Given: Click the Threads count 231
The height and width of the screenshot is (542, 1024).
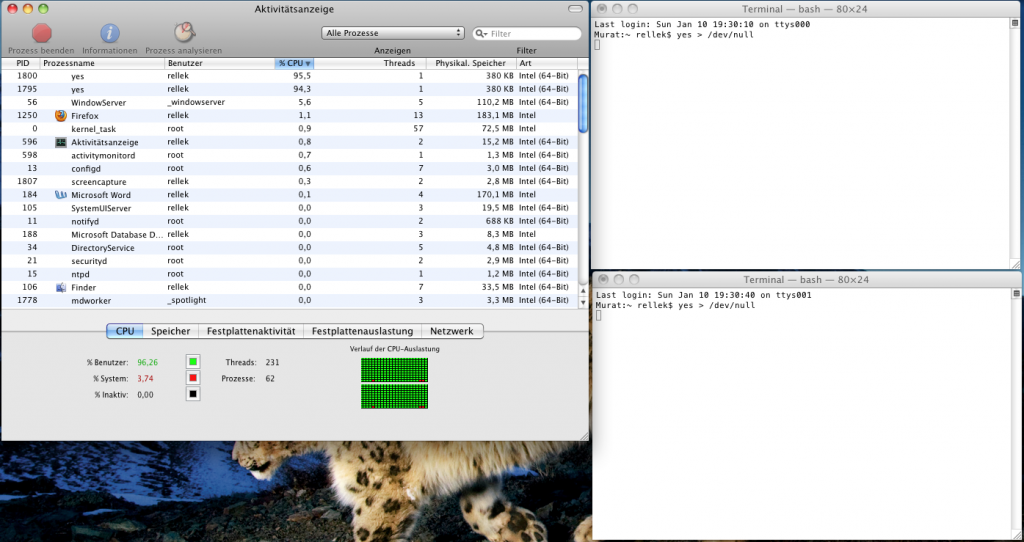Looking at the screenshot, I should (x=272, y=362).
